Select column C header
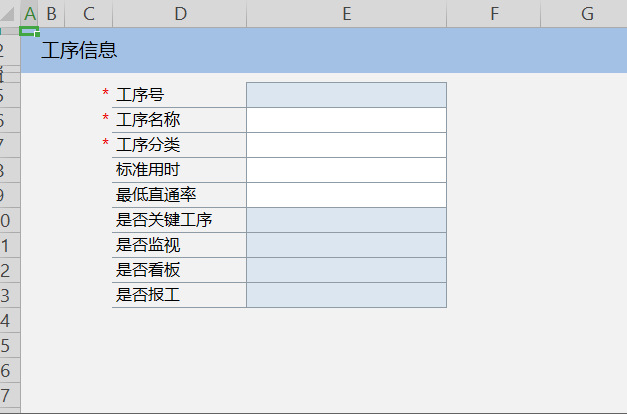 [x=89, y=14]
